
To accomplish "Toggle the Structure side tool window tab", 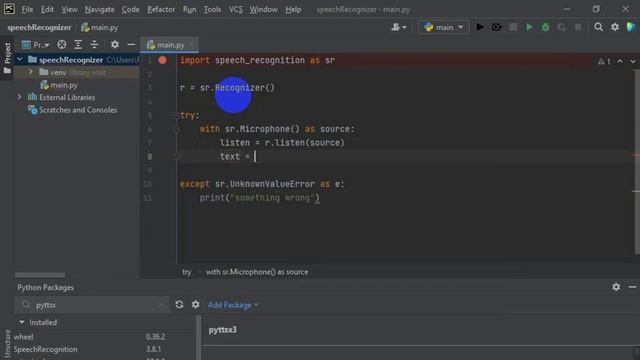I will click(x=7, y=344).
